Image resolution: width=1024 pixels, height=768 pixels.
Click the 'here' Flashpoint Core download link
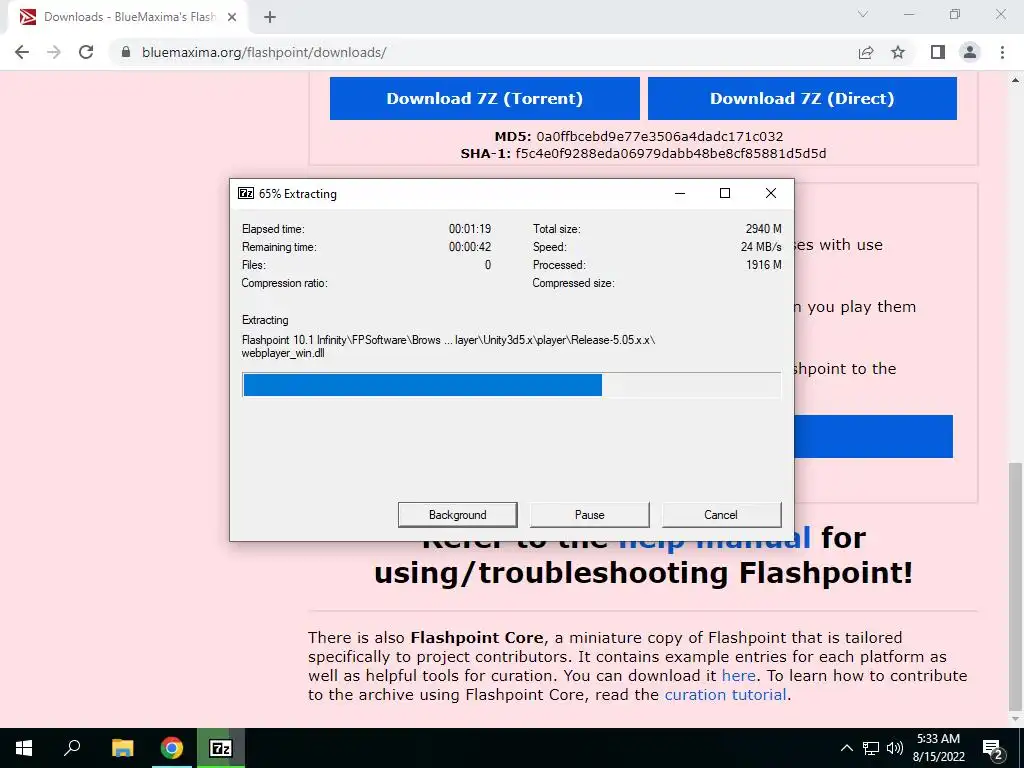[739, 675]
